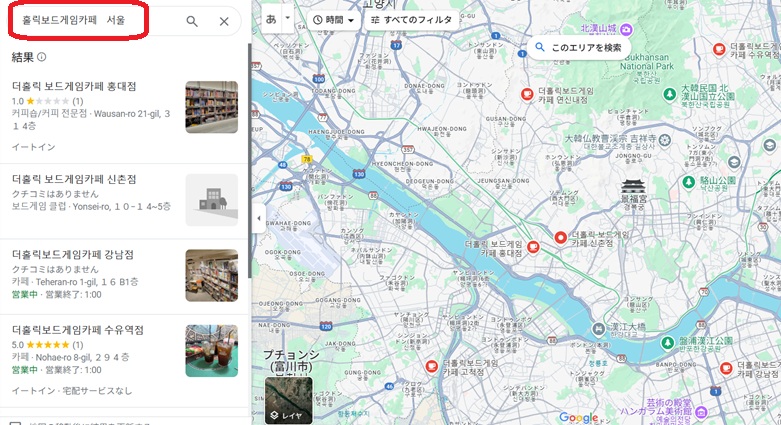The width and height of the screenshot is (781, 425).
Task: Click the 신촌점 placeholder building thumbnail
Action: click(212, 200)
